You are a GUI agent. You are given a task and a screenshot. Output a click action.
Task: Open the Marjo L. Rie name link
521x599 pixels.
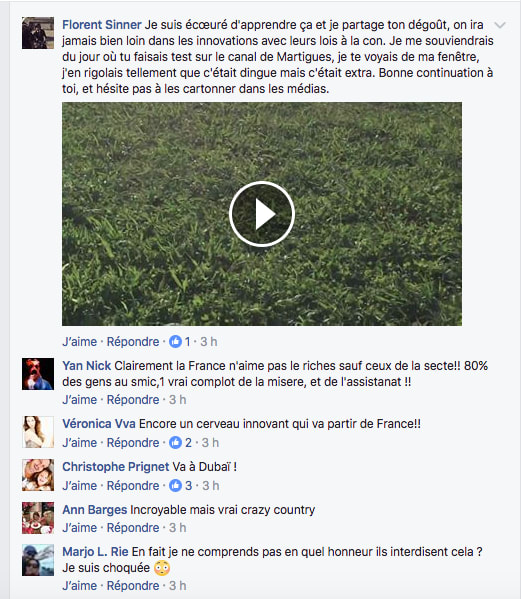tap(95, 552)
